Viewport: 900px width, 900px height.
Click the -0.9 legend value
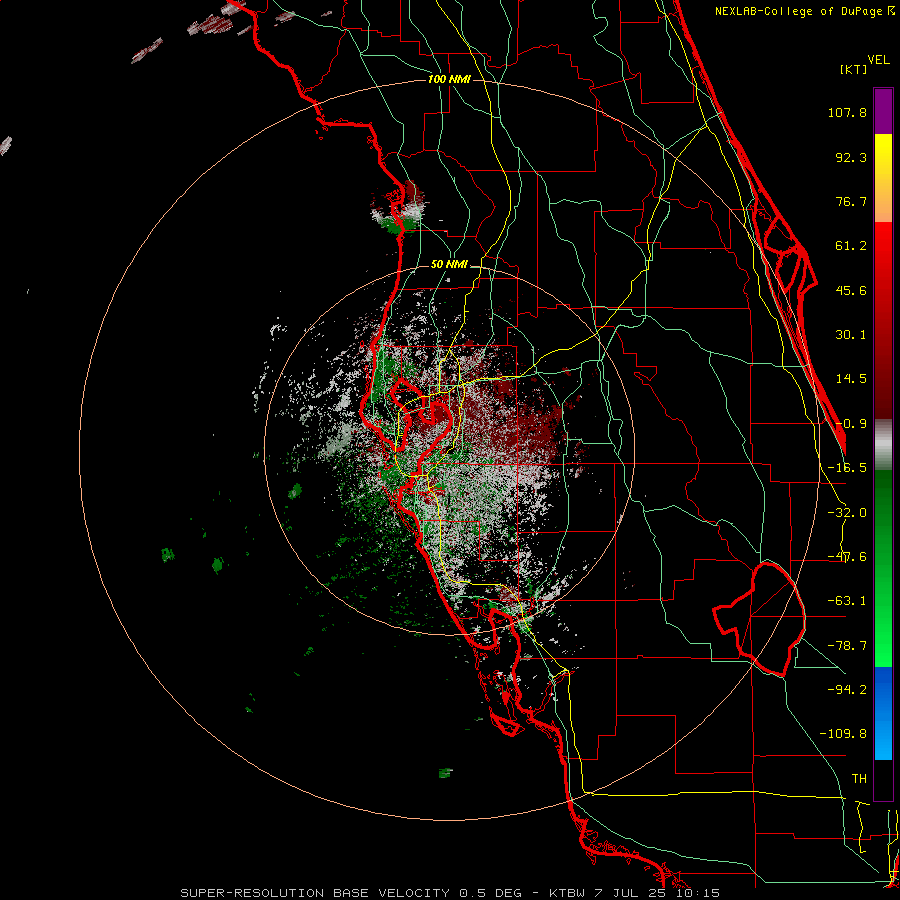tap(851, 424)
